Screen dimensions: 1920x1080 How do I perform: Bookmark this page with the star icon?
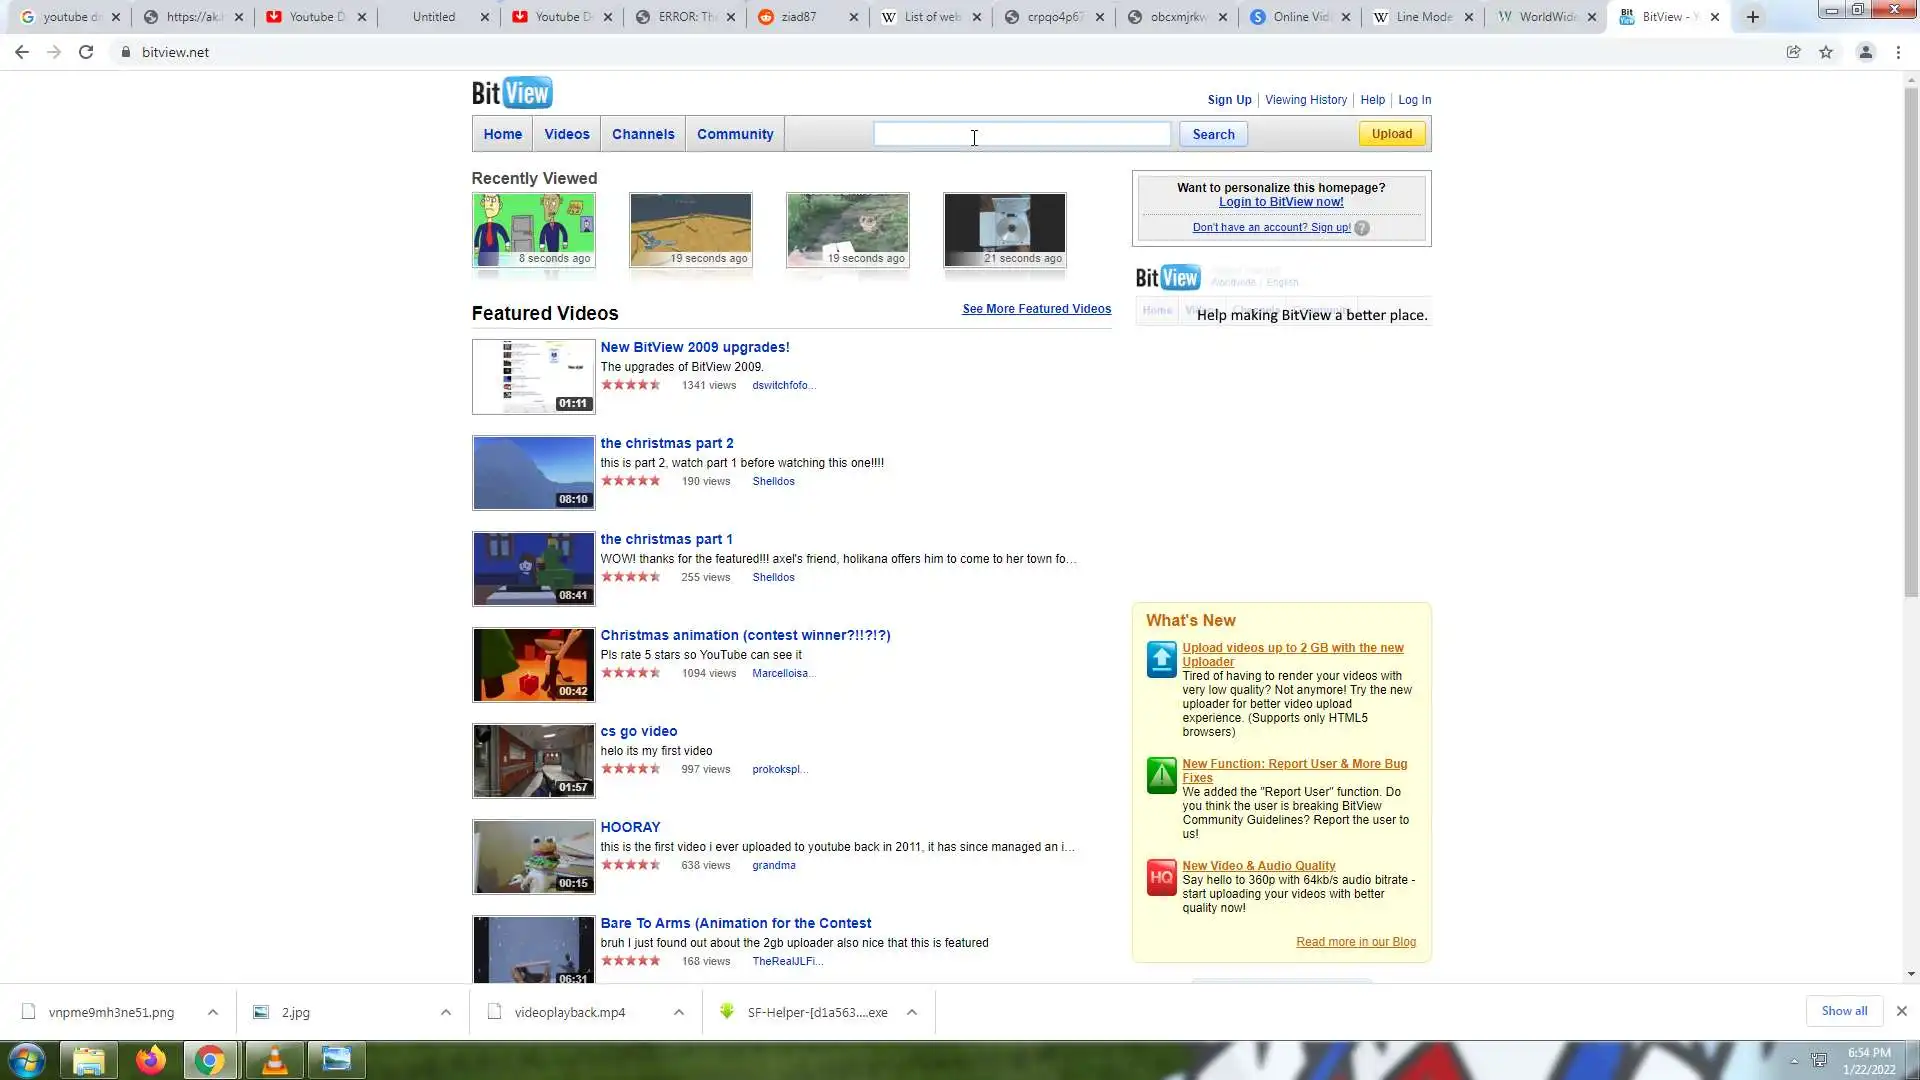tap(1826, 52)
